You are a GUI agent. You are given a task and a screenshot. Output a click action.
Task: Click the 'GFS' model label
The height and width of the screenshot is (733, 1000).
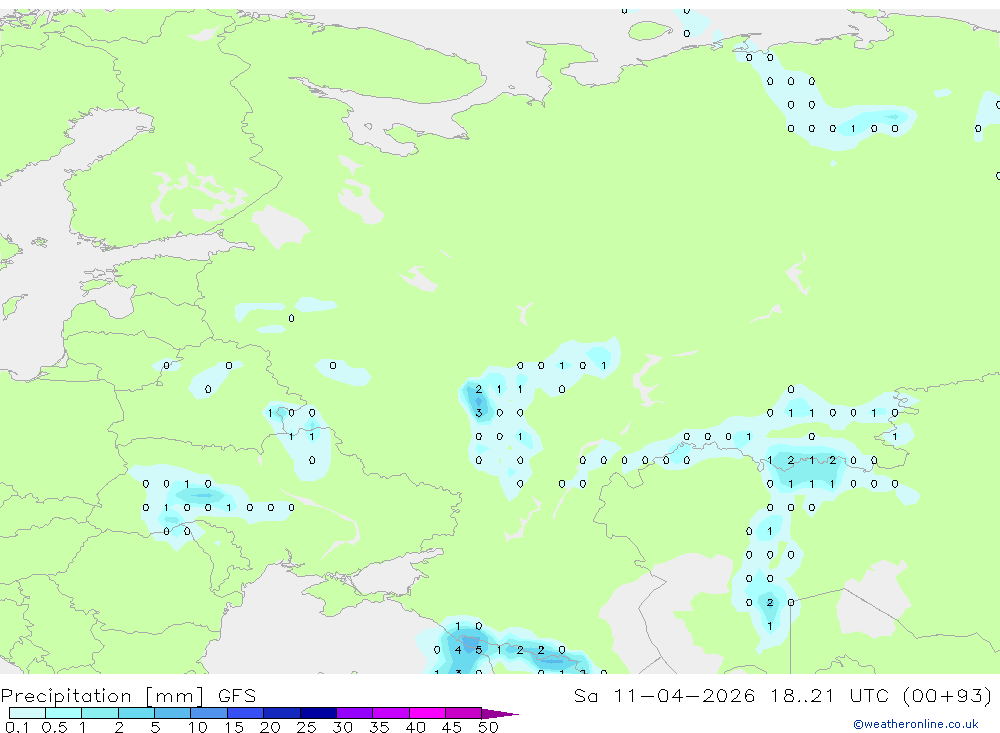pyautogui.click(x=237, y=695)
